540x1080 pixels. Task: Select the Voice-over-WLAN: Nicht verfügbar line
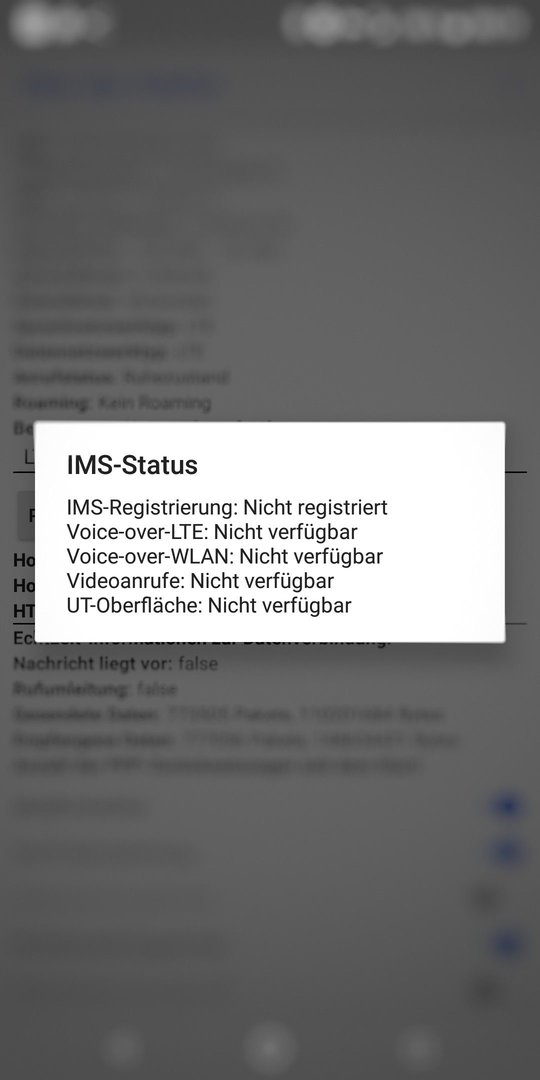click(x=225, y=556)
